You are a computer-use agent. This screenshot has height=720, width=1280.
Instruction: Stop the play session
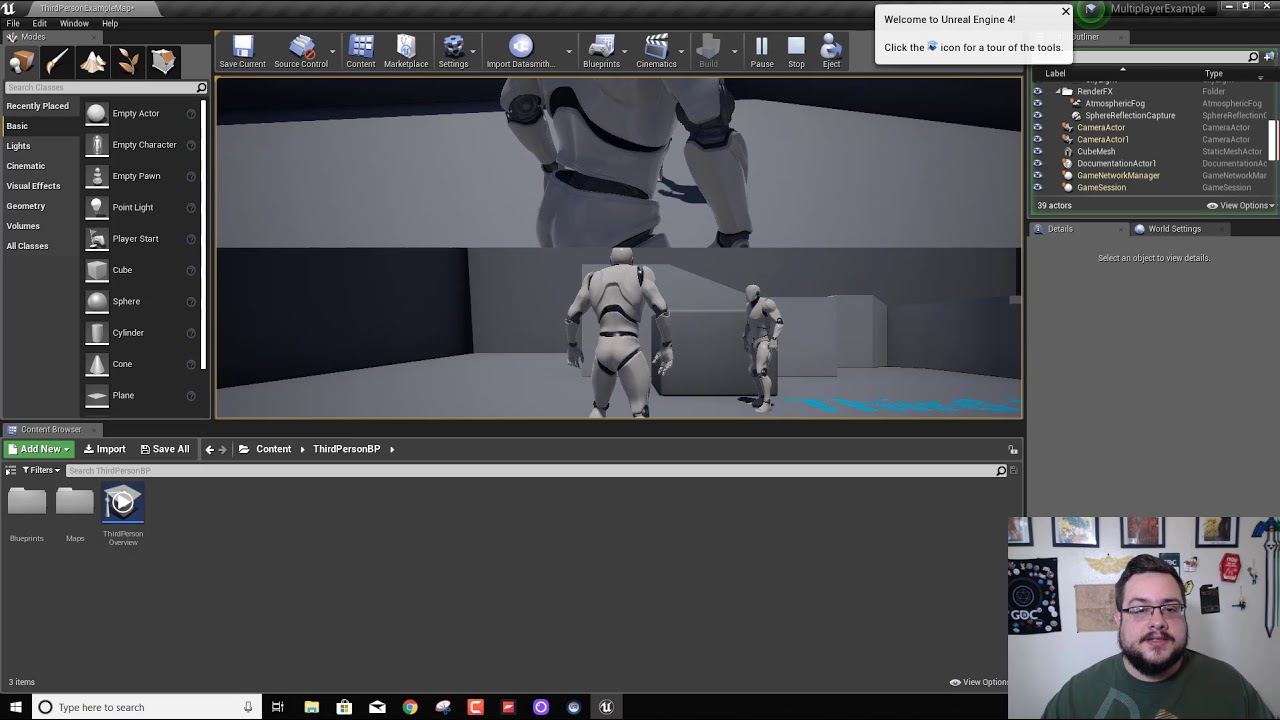(796, 52)
